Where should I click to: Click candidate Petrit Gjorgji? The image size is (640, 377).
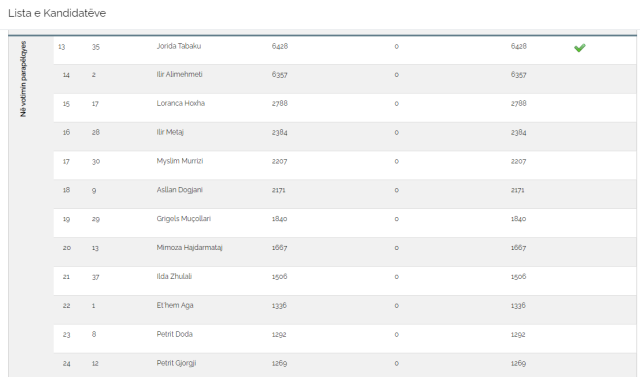pos(176,363)
